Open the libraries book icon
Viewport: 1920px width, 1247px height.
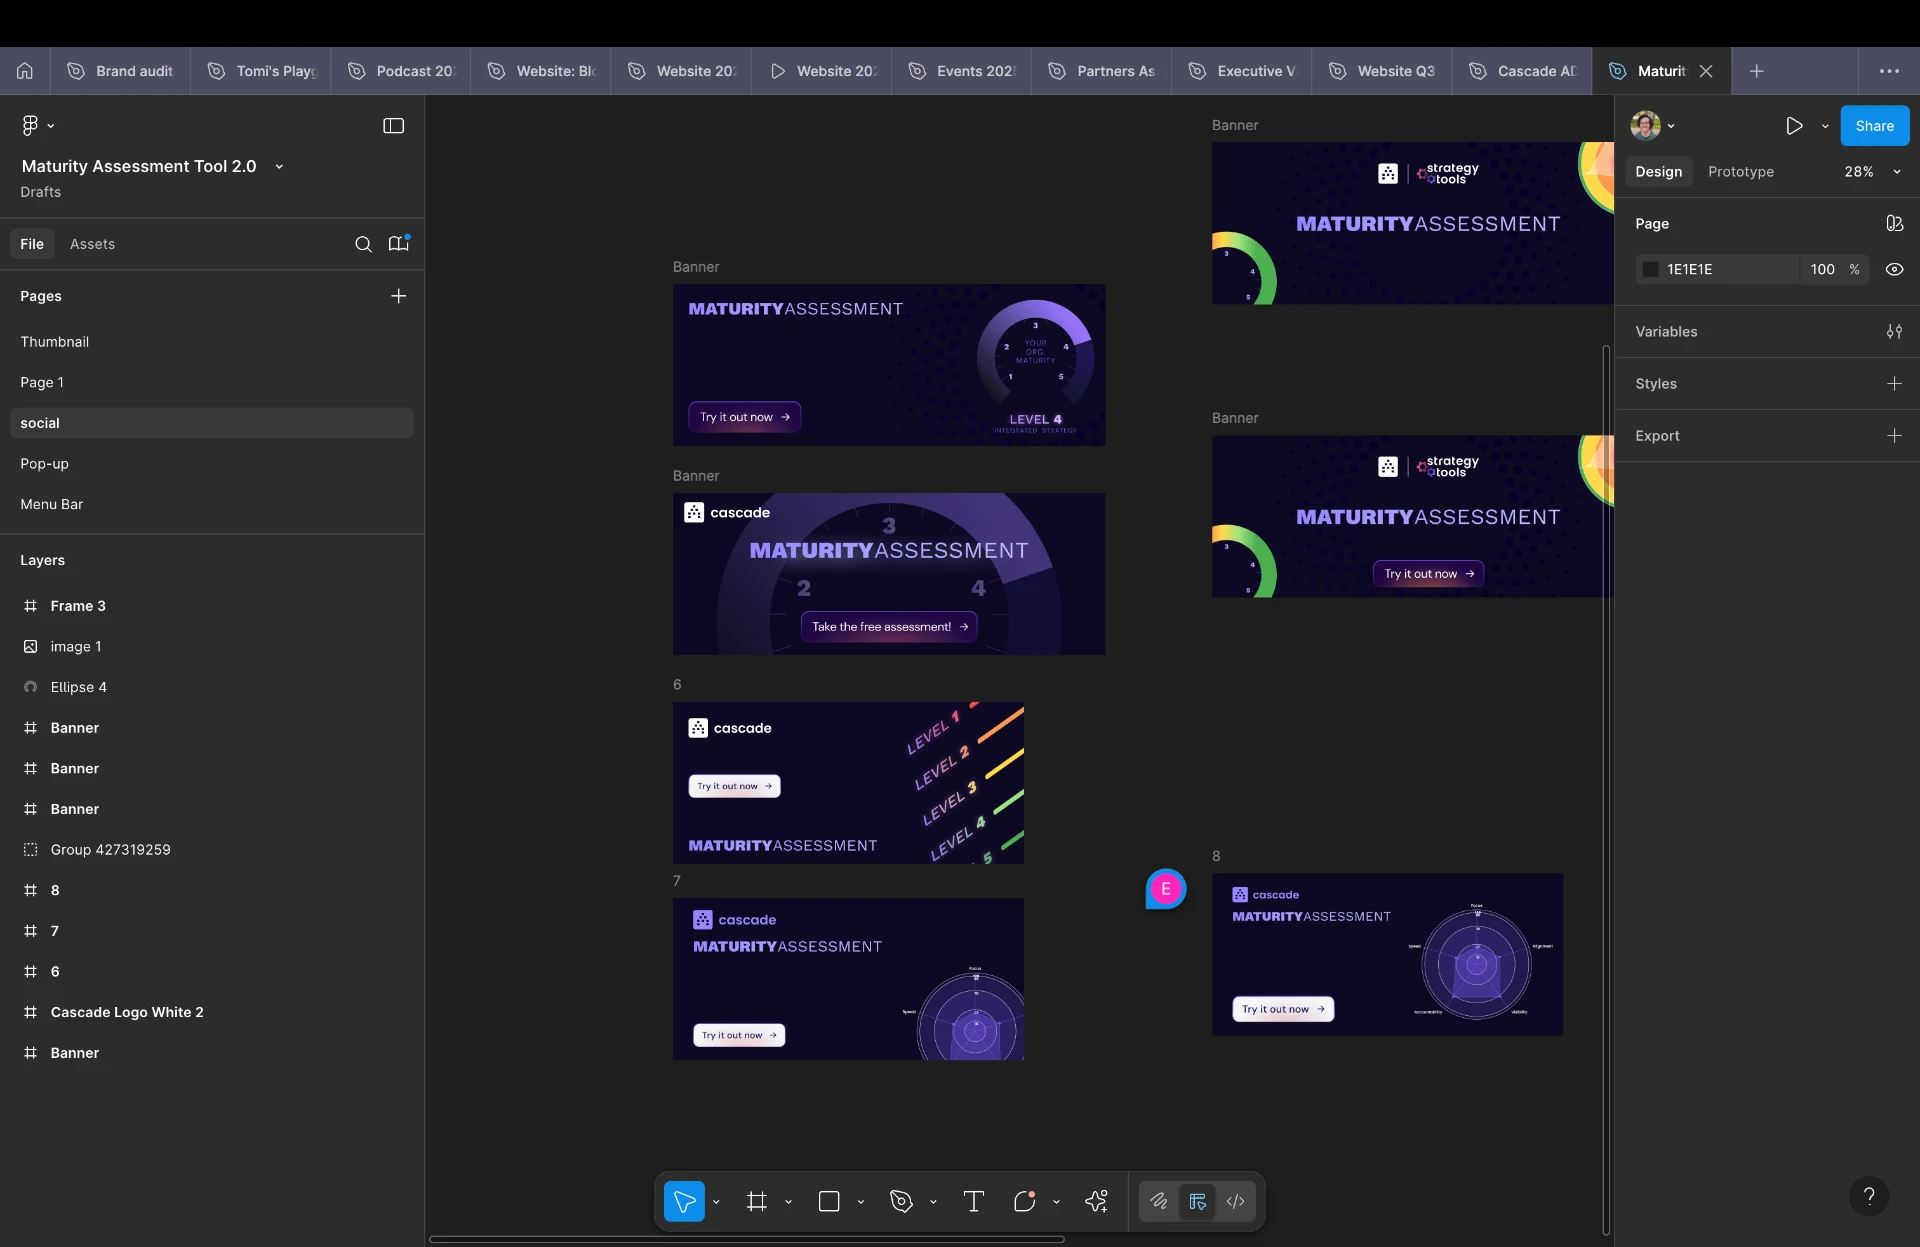pyautogui.click(x=398, y=244)
